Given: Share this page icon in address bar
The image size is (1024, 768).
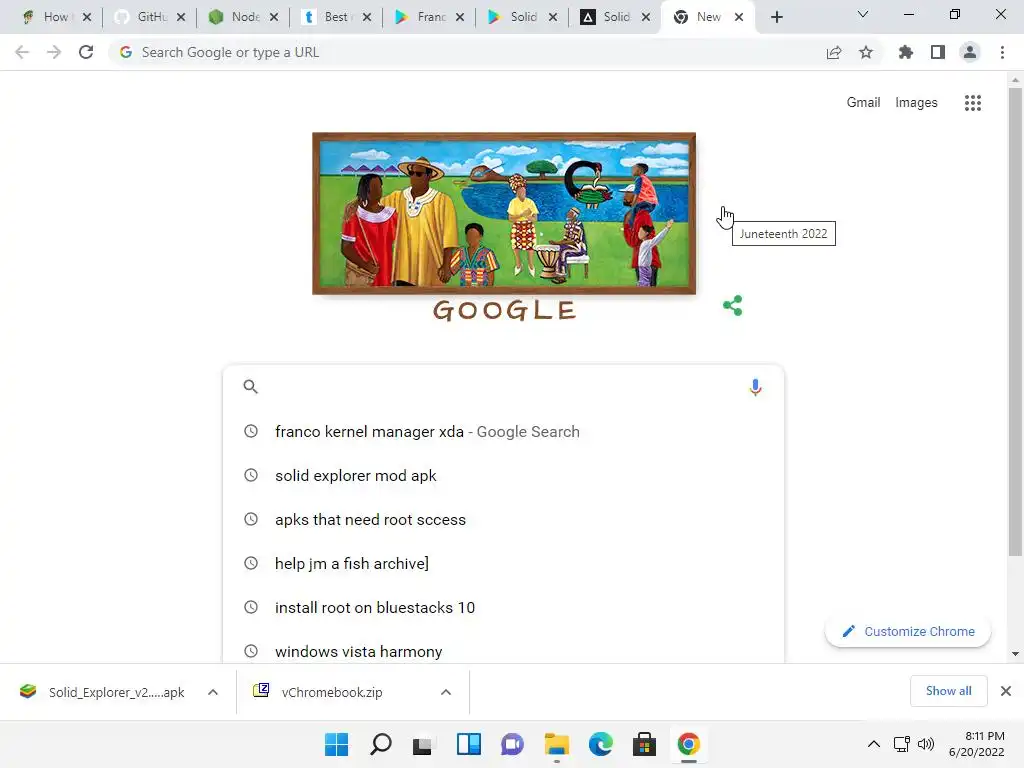Looking at the screenshot, I should [x=834, y=52].
